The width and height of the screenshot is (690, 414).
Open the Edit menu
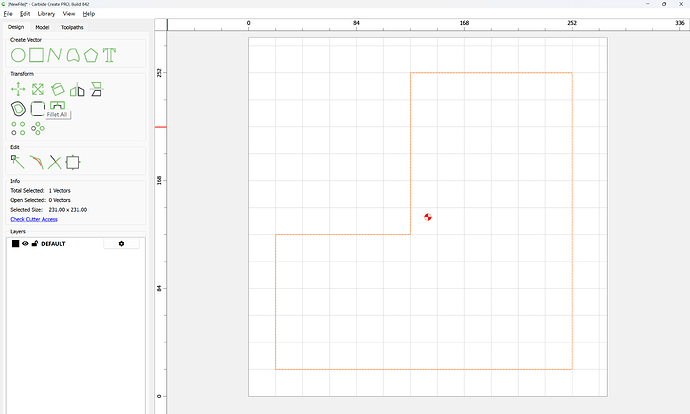tap(25, 14)
